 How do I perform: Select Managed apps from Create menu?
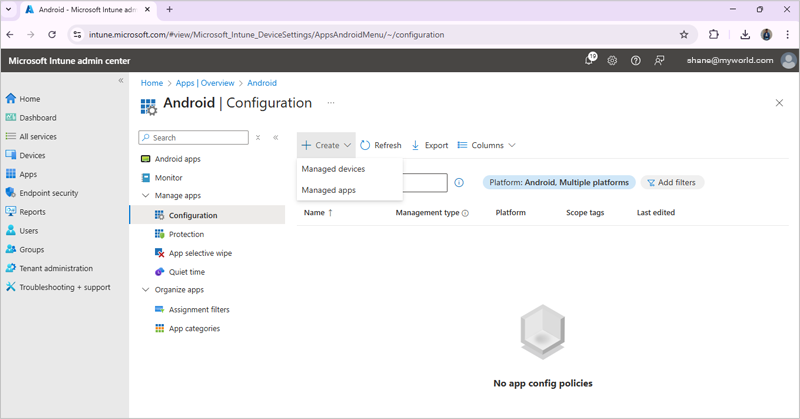[x=328, y=190]
